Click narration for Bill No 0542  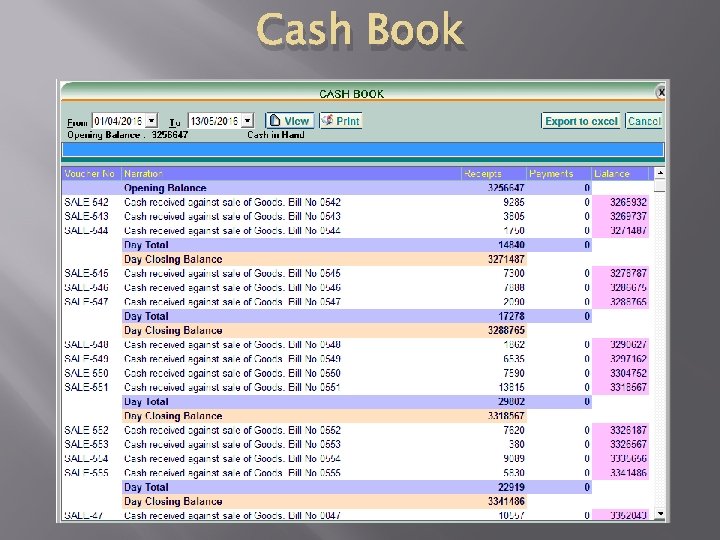pos(232,202)
